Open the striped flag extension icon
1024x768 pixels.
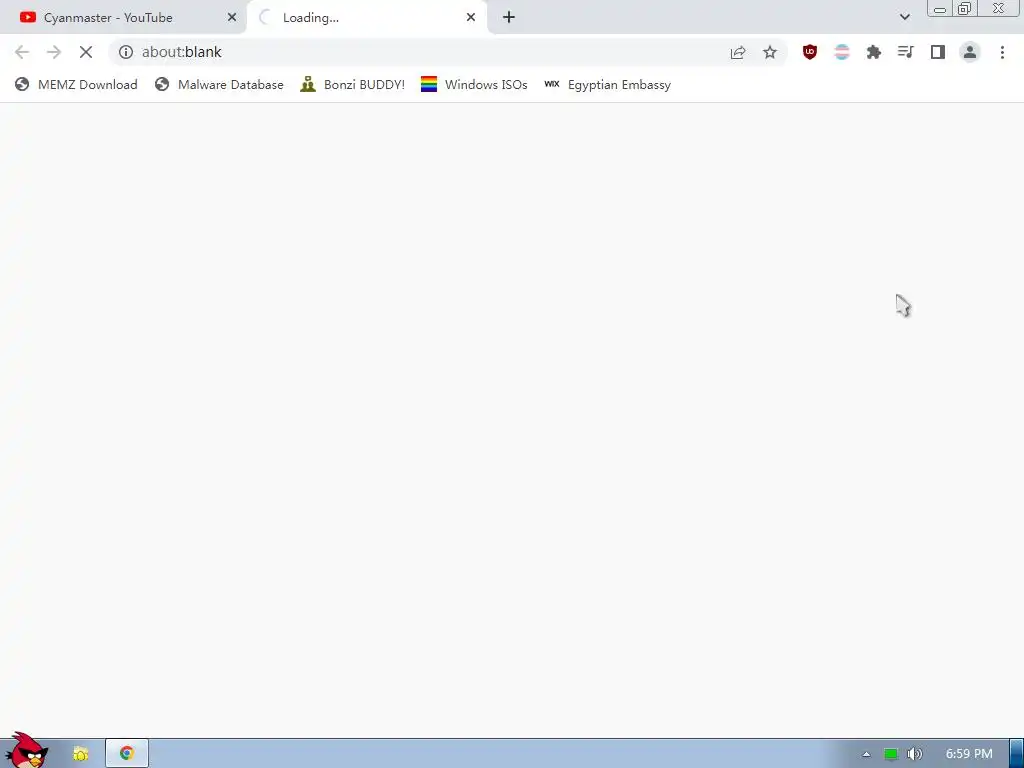coord(842,52)
